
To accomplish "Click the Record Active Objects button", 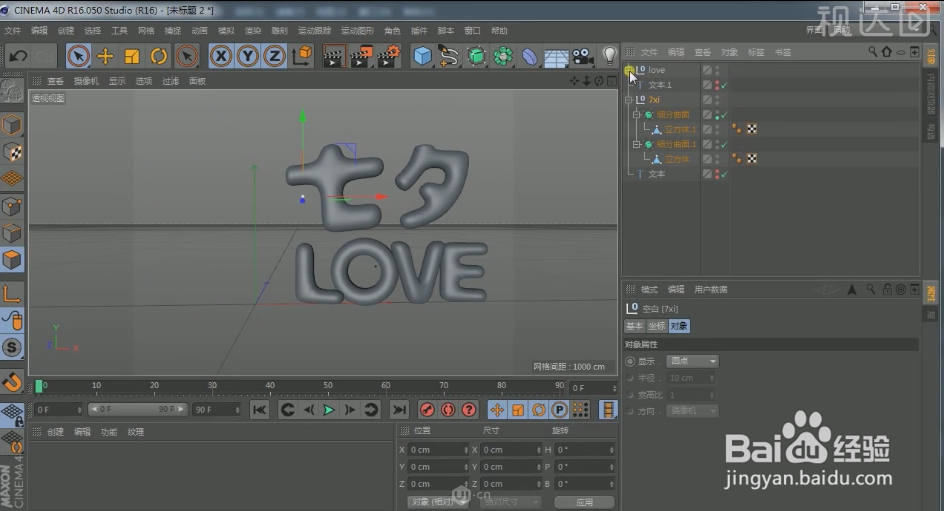I will coord(427,410).
